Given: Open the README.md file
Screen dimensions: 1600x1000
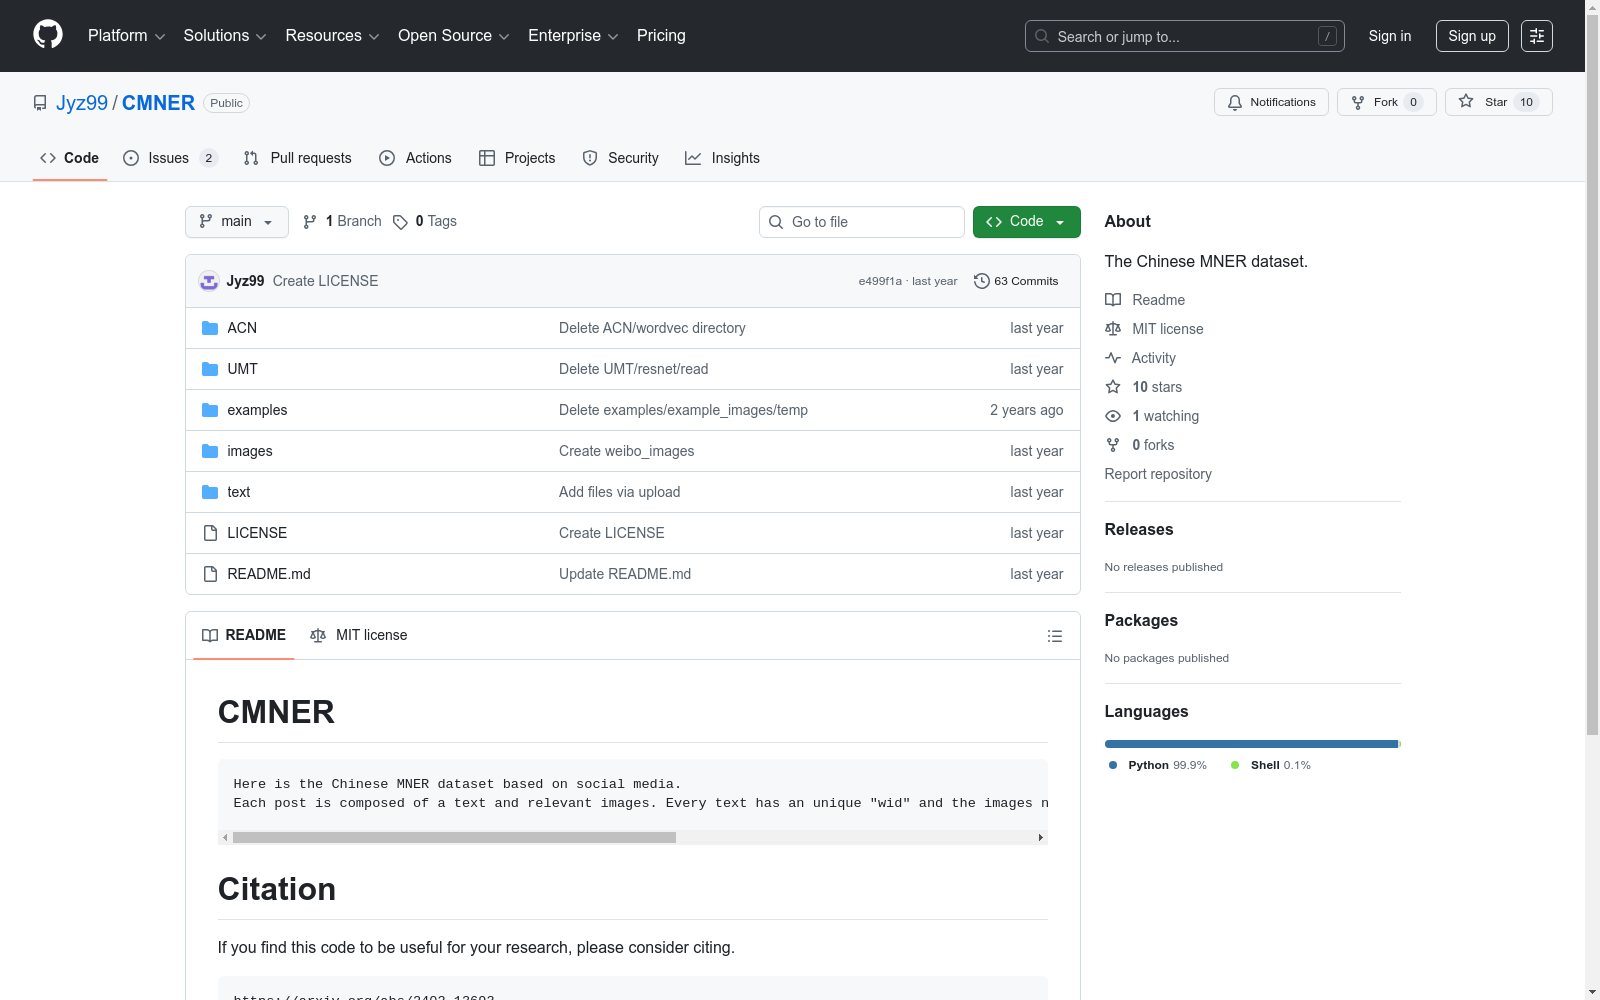Looking at the screenshot, I should pyautogui.click(x=269, y=574).
